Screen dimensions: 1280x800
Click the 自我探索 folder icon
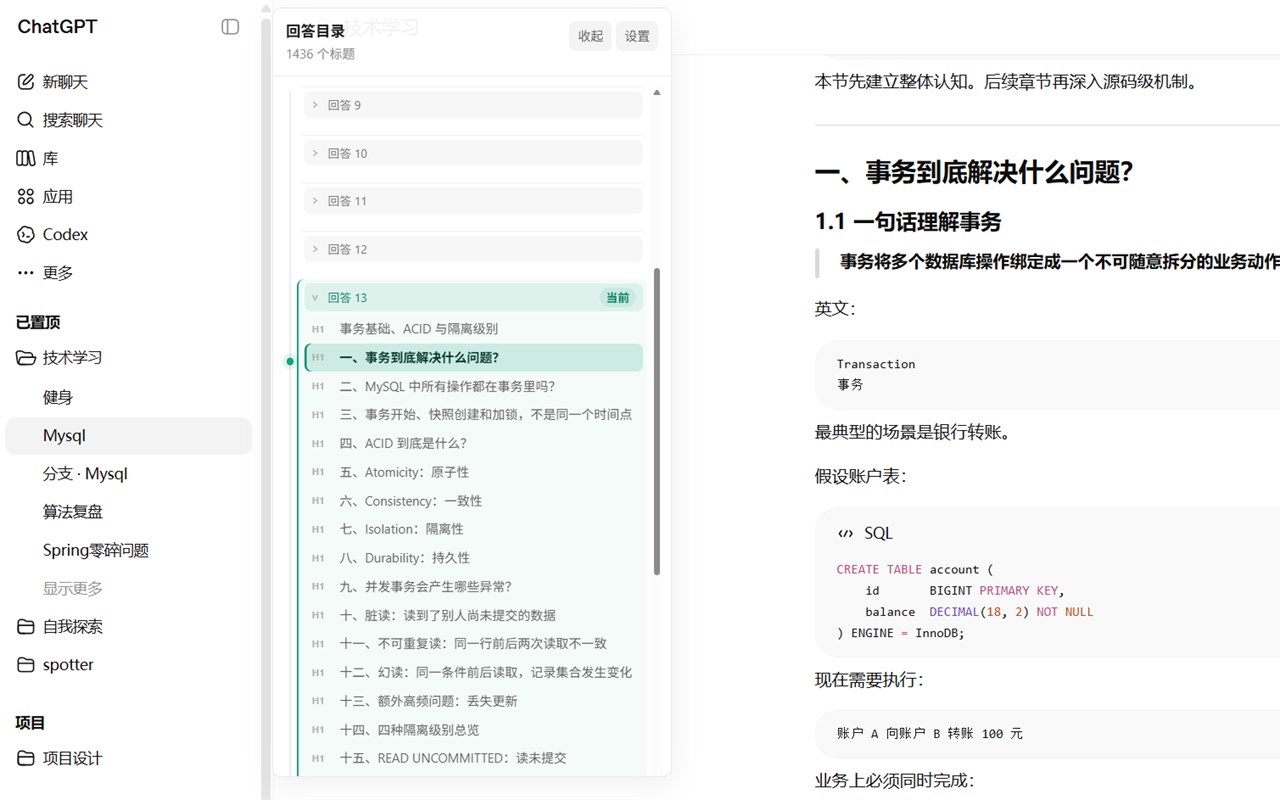tap(26, 627)
